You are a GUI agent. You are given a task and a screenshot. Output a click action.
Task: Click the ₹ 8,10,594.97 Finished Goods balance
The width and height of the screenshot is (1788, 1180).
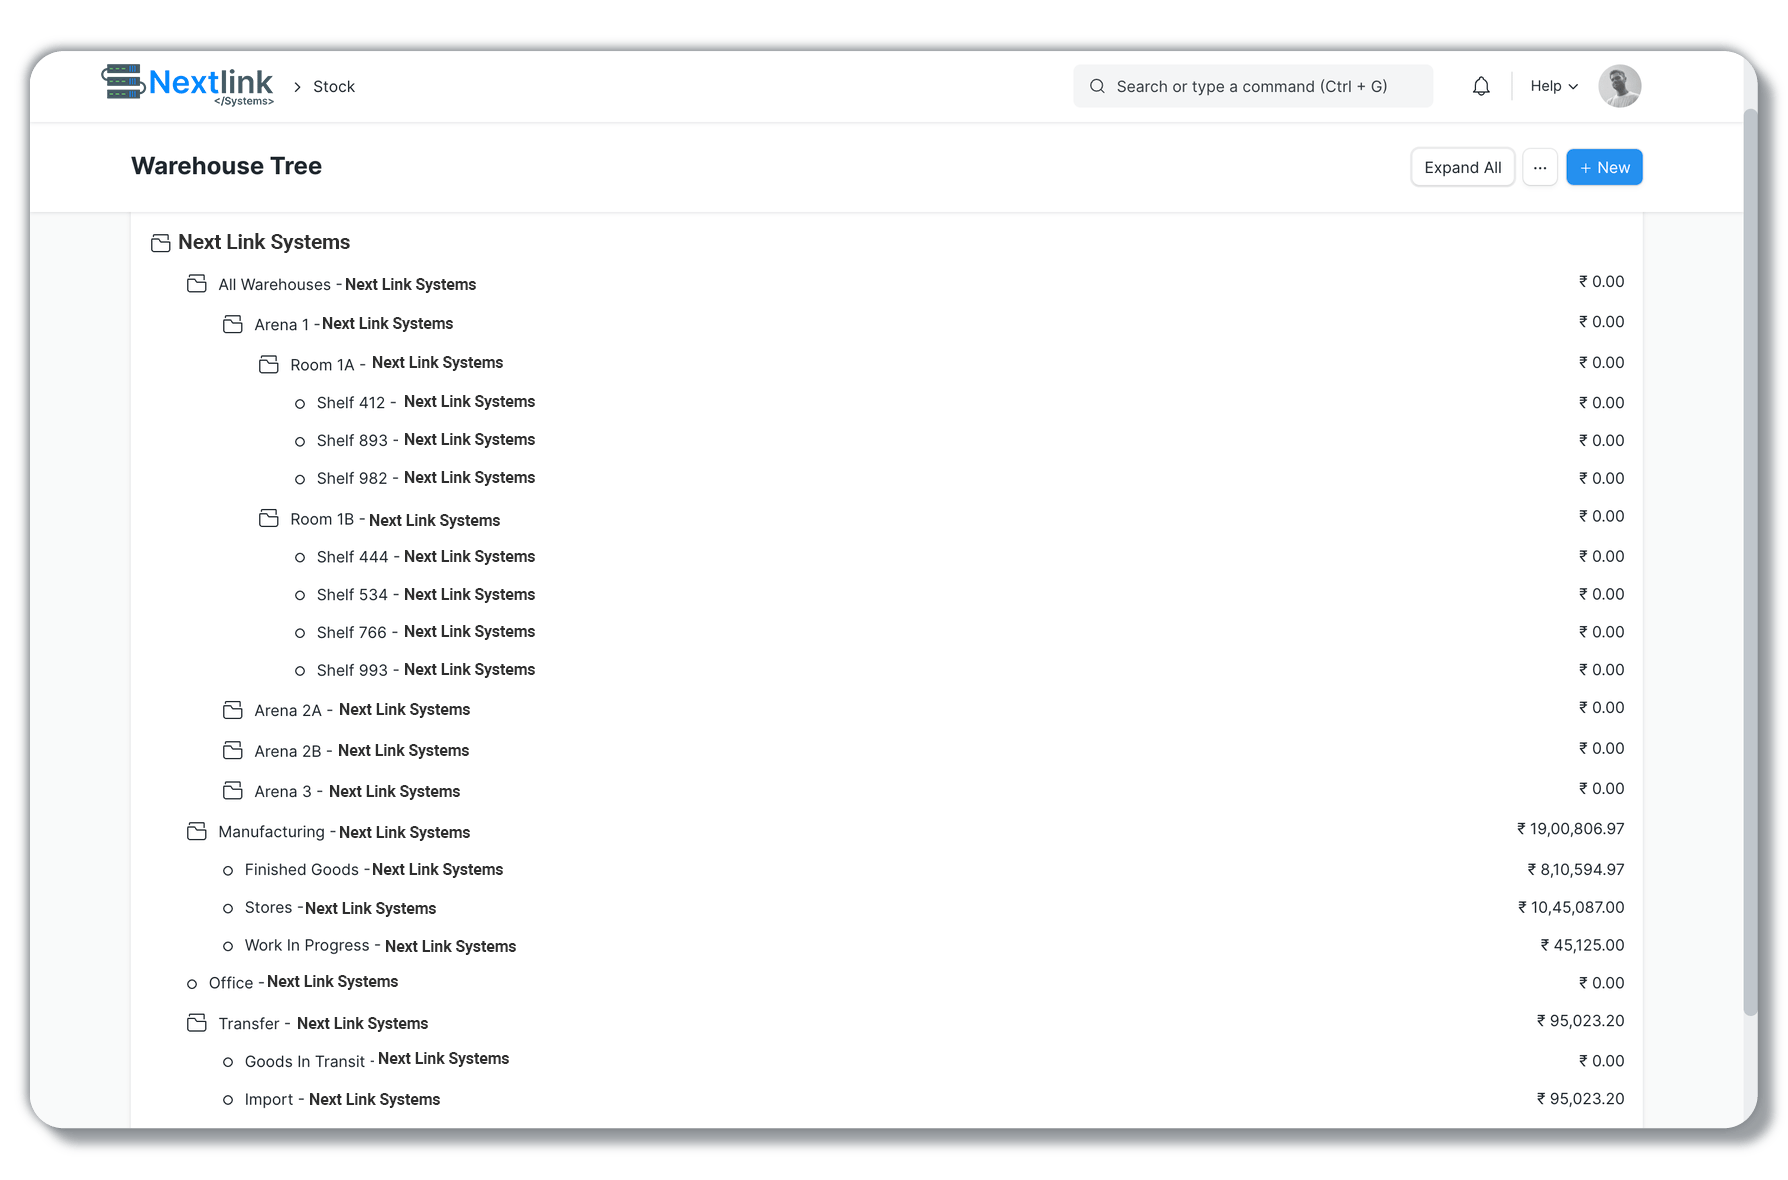[x=1575, y=870]
